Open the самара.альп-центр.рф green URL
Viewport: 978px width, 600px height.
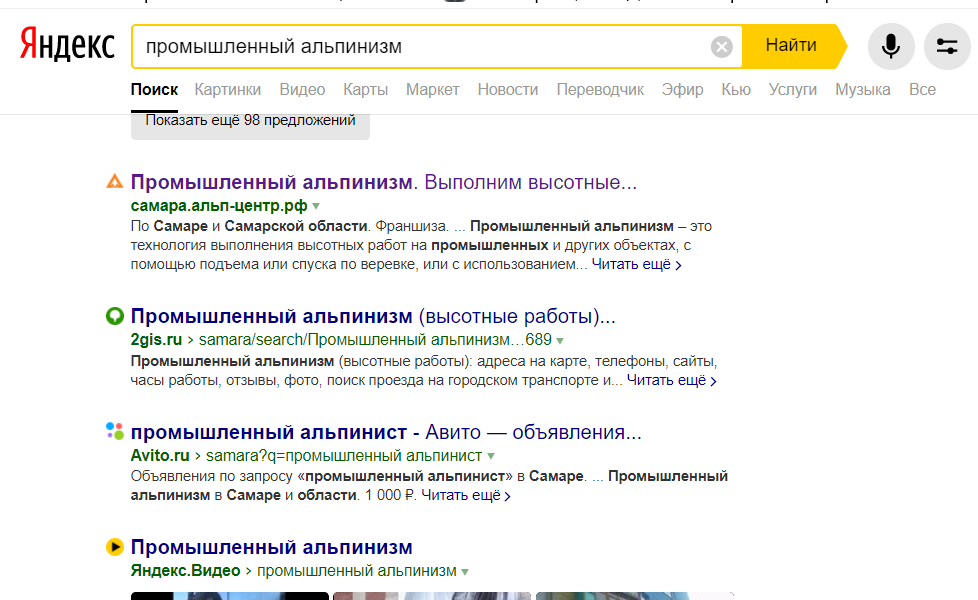(219, 206)
